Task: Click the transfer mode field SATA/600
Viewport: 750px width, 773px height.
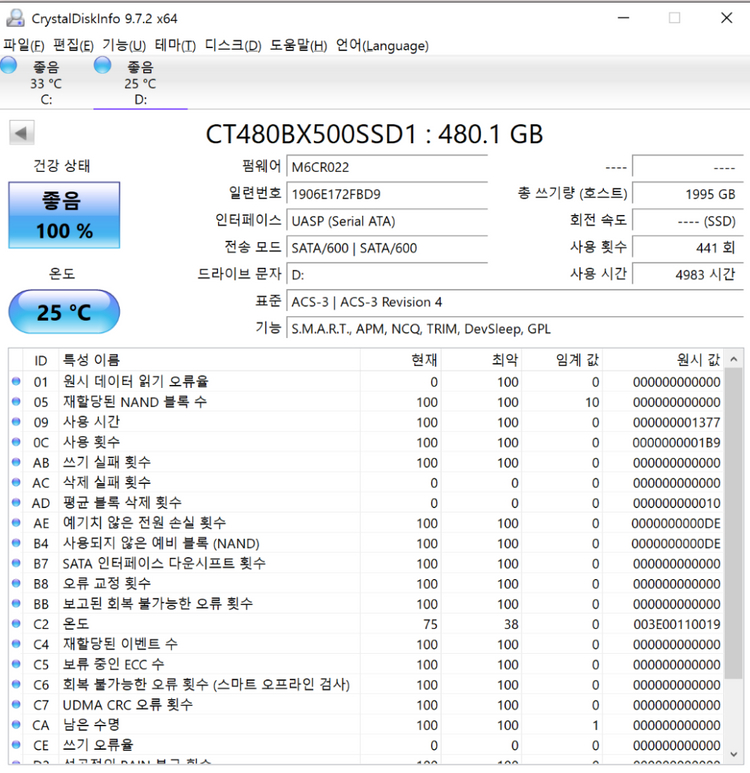Action: pyautogui.click(x=387, y=248)
